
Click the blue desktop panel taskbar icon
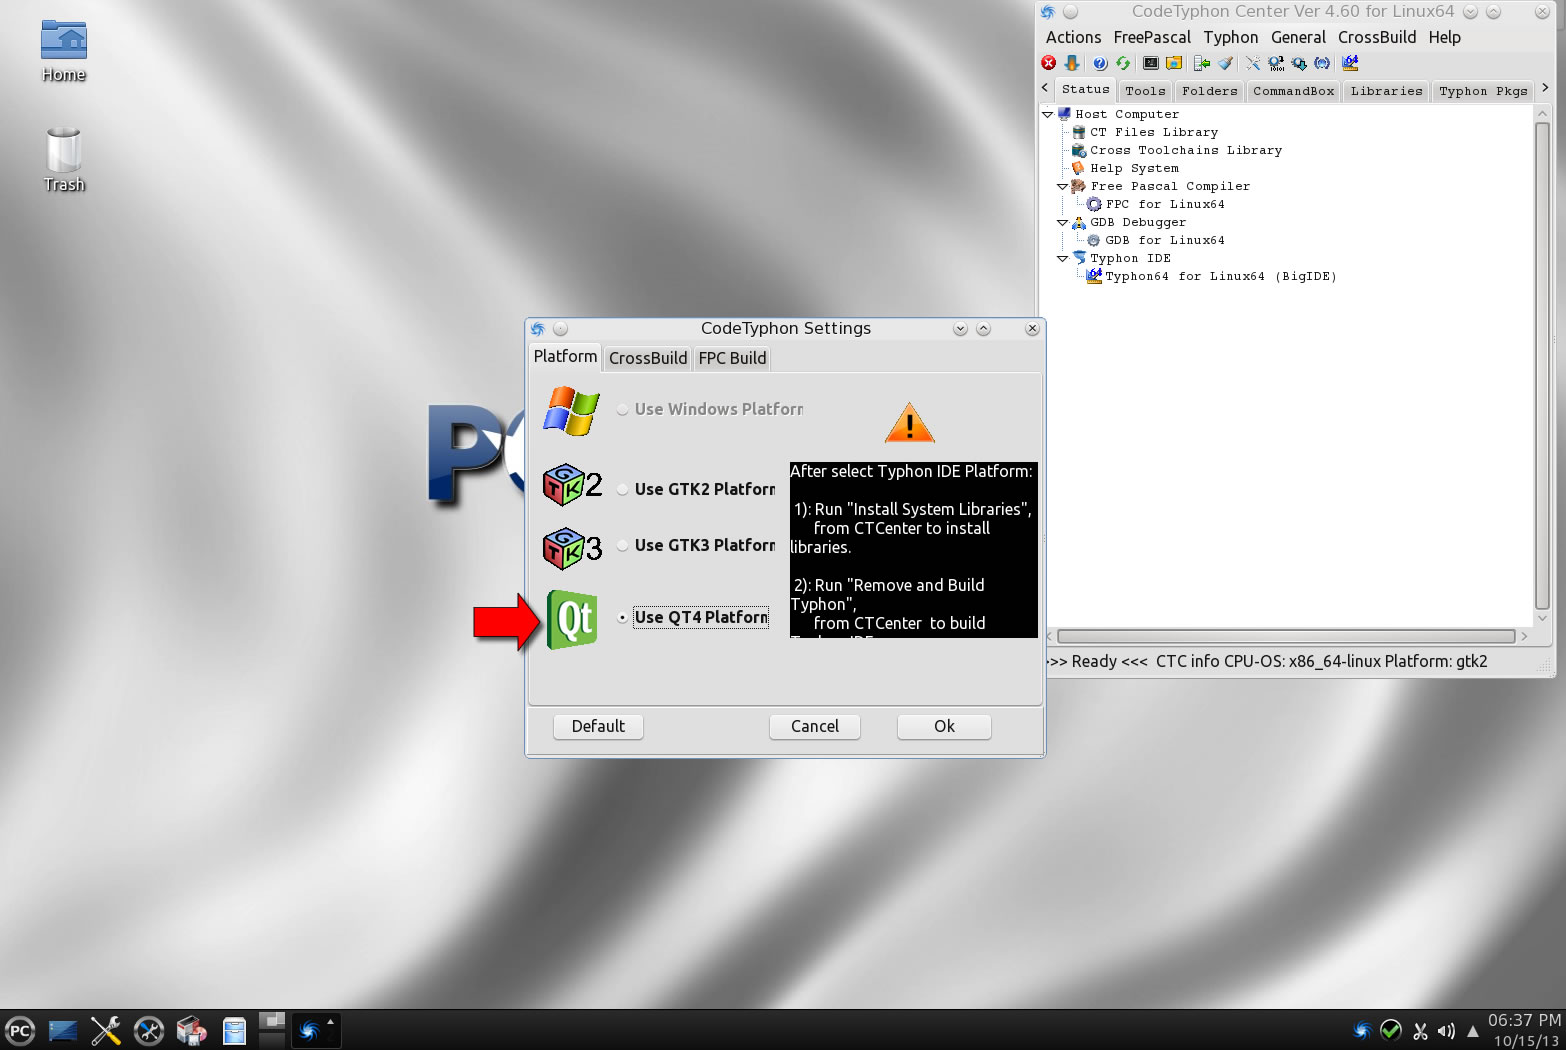tap(63, 1031)
